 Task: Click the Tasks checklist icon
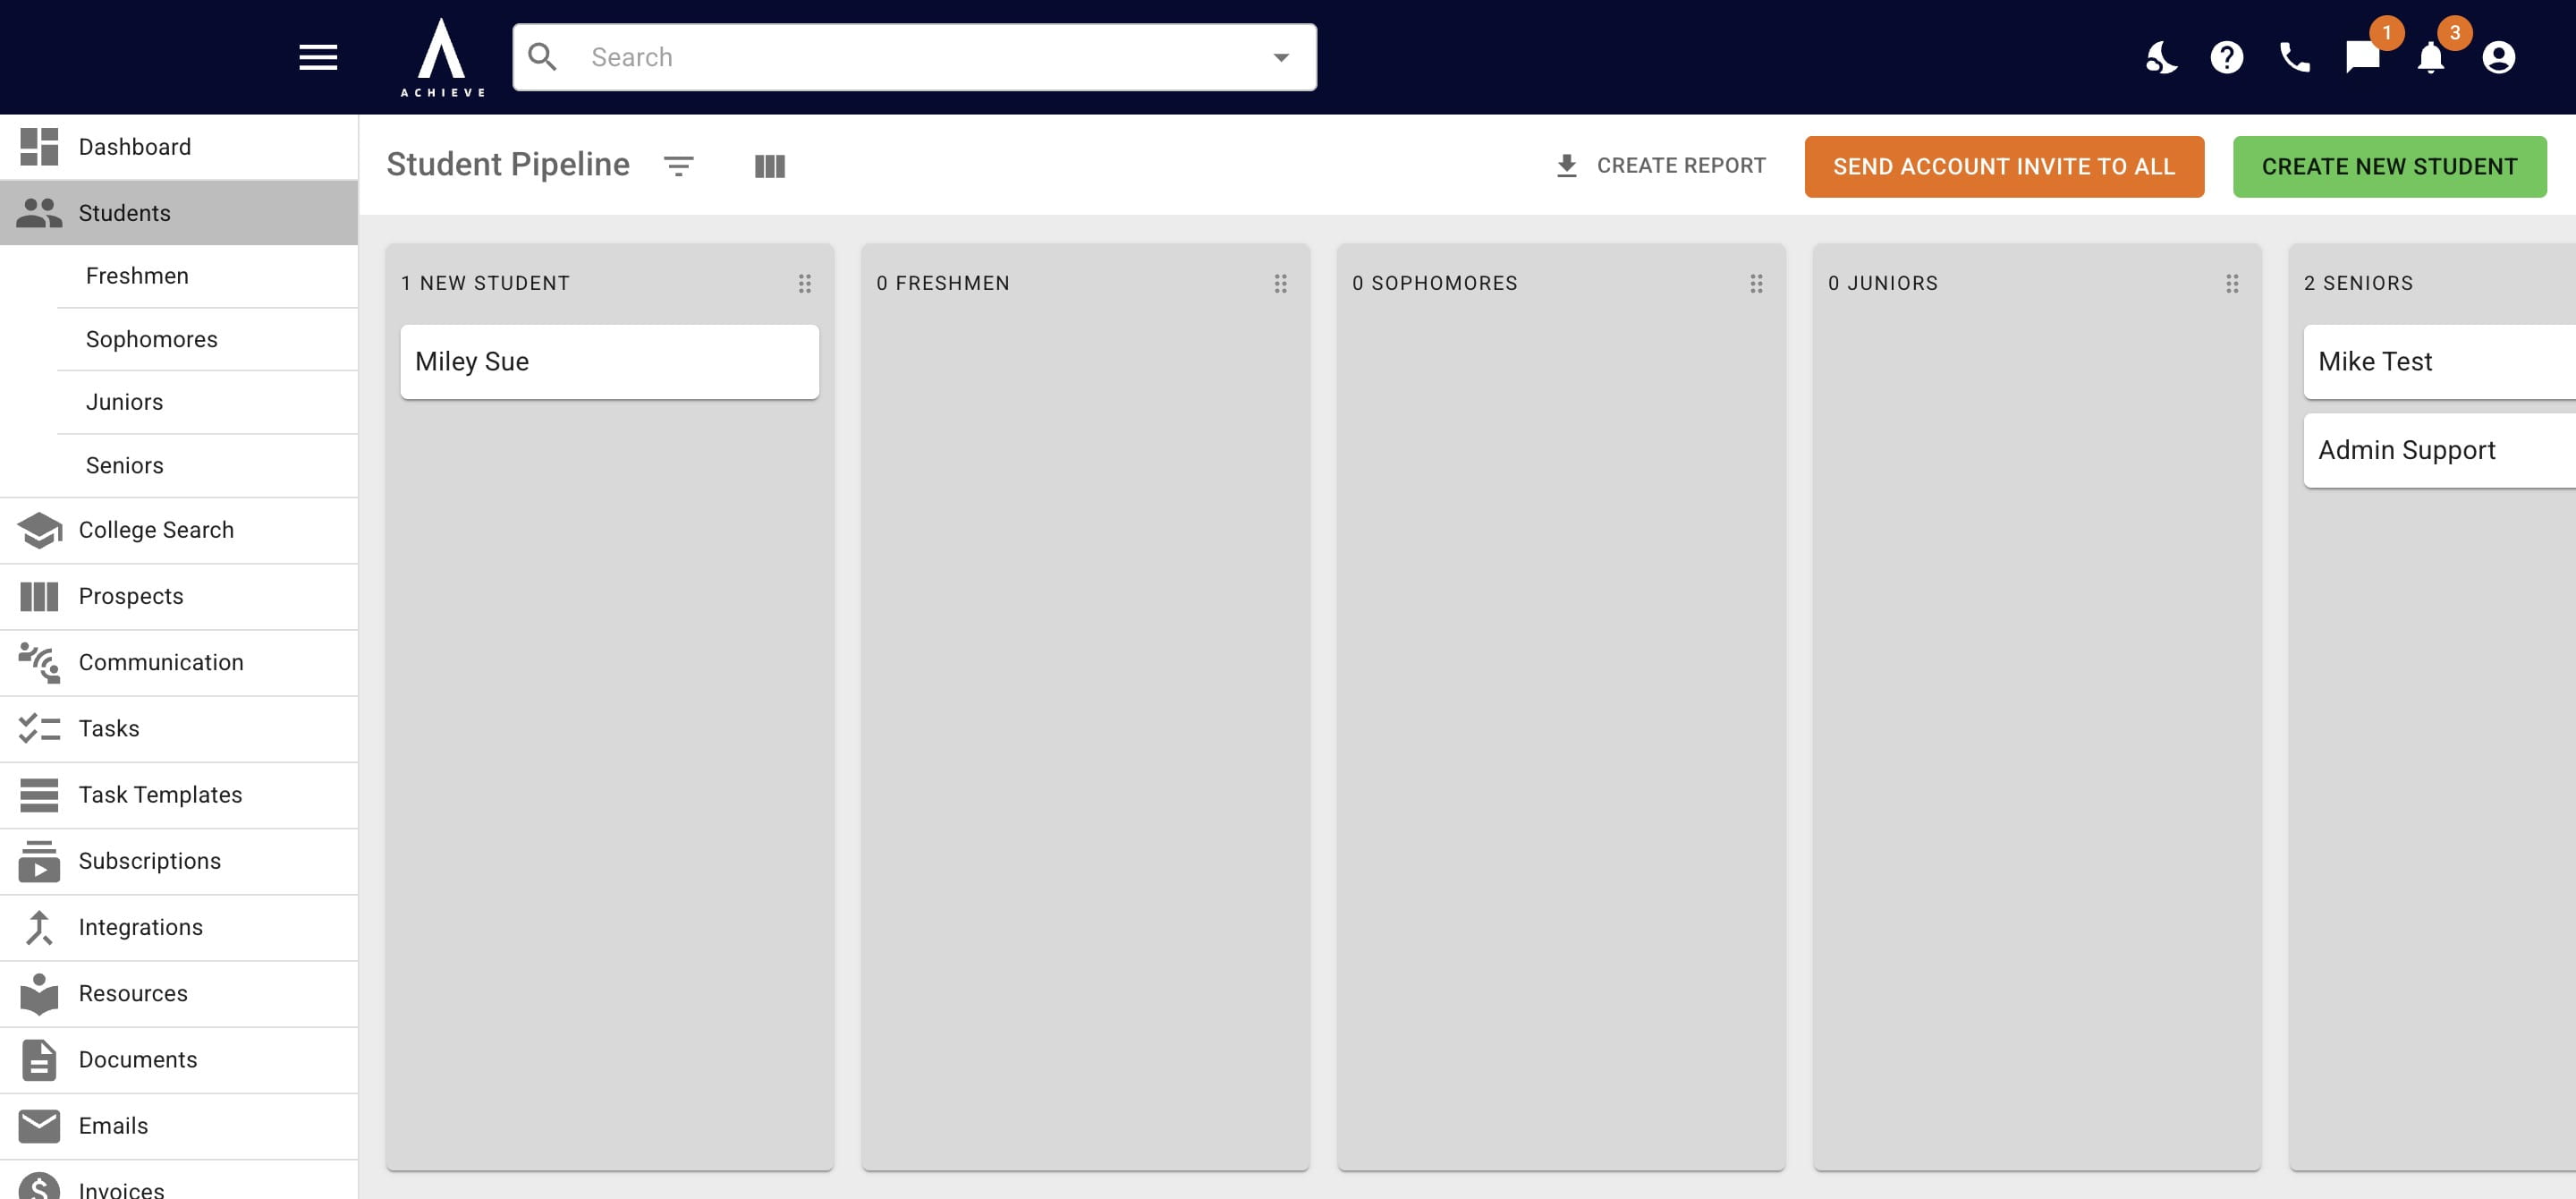pos(39,728)
